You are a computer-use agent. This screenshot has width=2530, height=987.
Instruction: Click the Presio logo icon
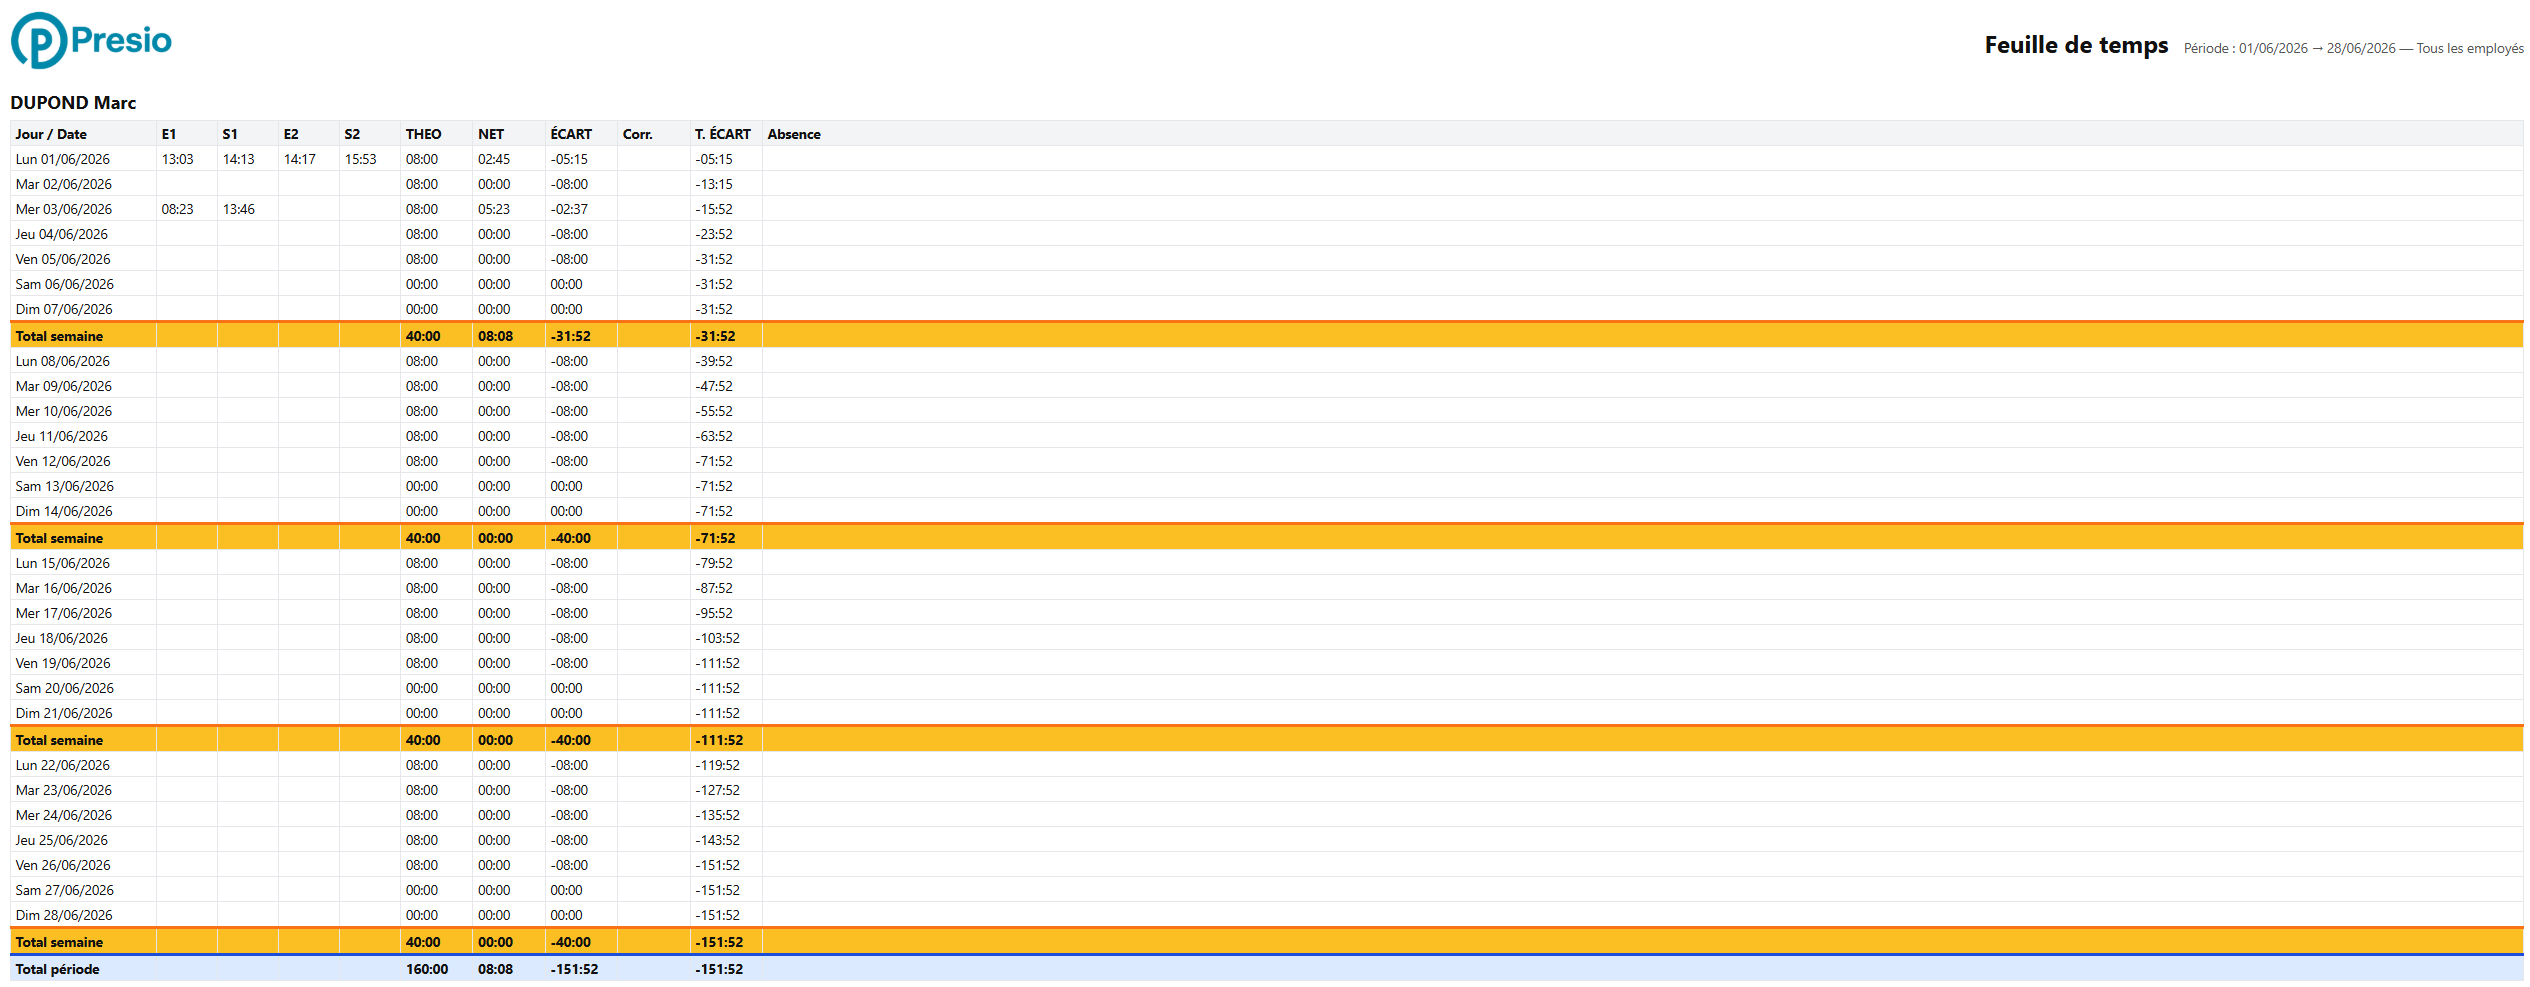pyautogui.click(x=39, y=41)
